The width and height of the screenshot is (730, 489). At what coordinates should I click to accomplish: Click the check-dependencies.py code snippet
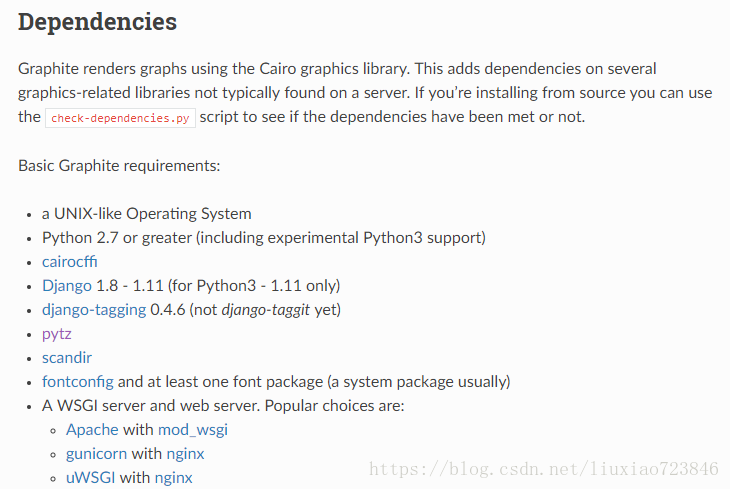pos(120,118)
